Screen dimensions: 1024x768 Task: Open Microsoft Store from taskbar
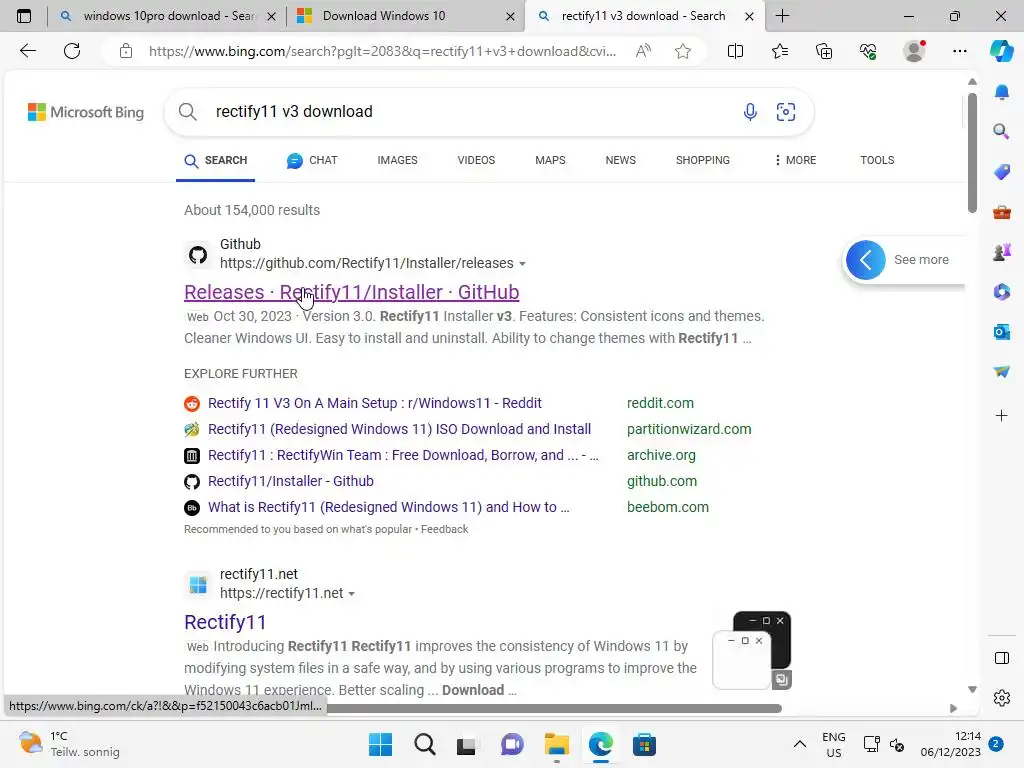[x=644, y=744]
